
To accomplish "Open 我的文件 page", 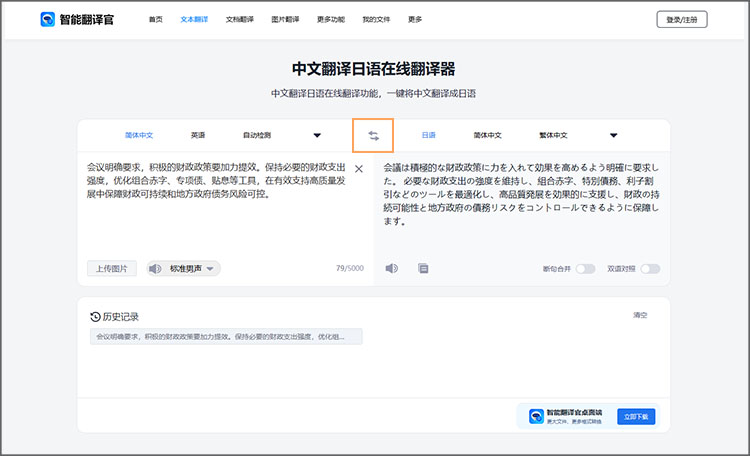I will click(376, 20).
